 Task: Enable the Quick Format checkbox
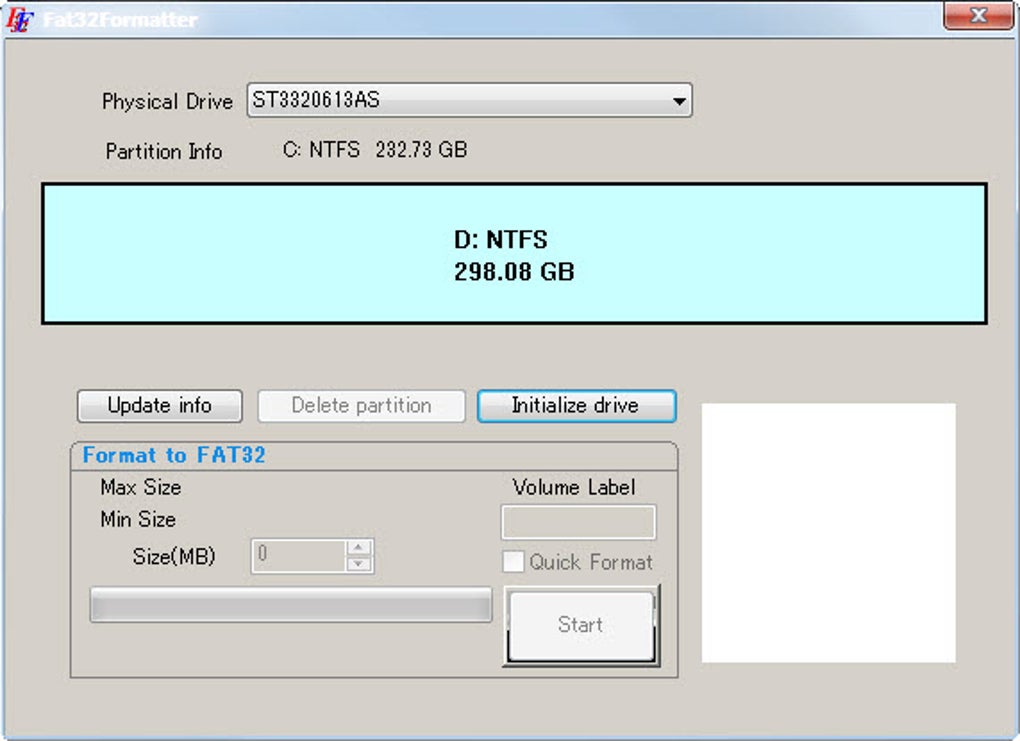click(513, 561)
